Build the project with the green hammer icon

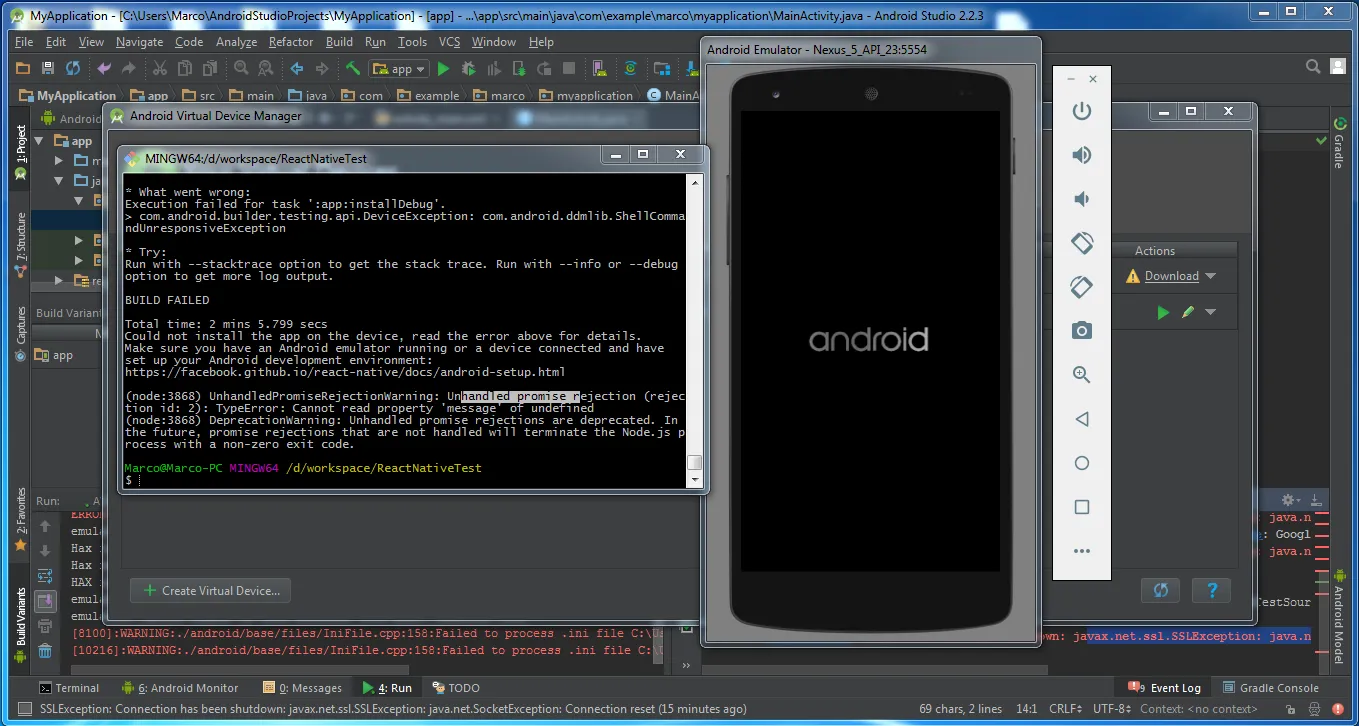(353, 69)
